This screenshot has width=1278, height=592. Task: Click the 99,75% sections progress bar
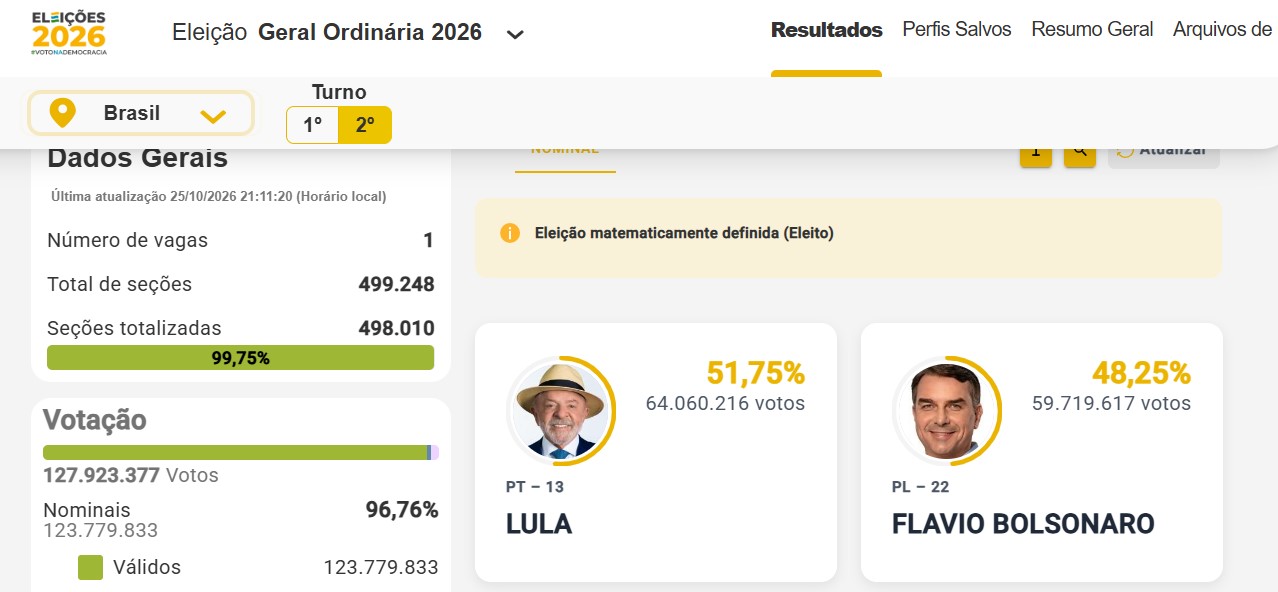(x=240, y=358)
